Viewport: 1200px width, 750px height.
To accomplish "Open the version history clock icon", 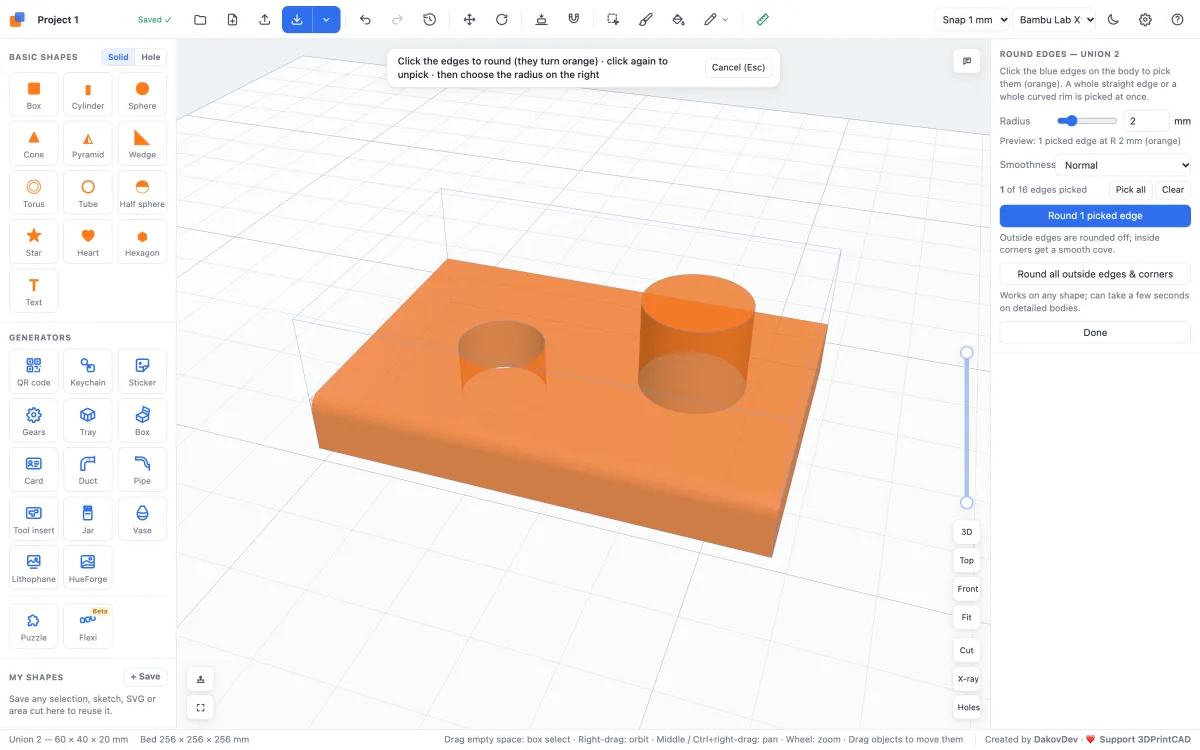I will pyautogui.click(x=429, y=19).
